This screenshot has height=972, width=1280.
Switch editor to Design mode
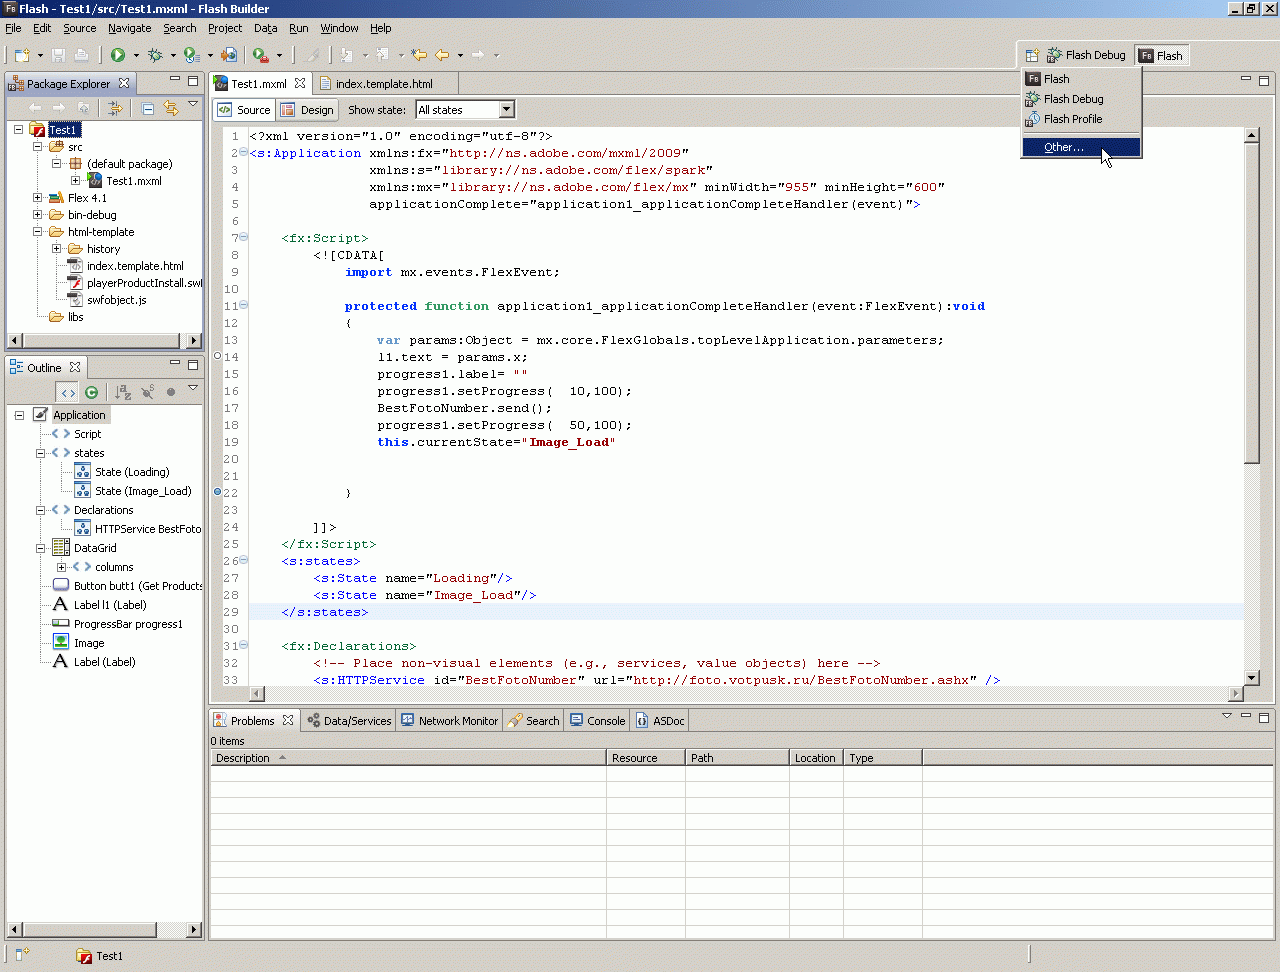pyautogui.click(x=308, y=110)
